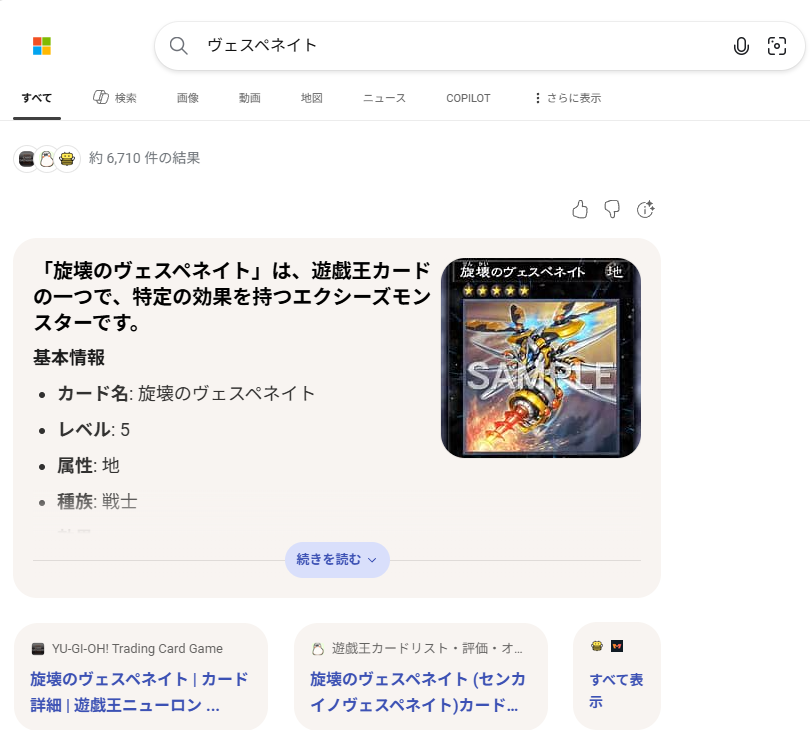Viewport: 810px width, 748px height.
Task: Expand answer with 続きを読む button
Action: [x=337, y=560]
